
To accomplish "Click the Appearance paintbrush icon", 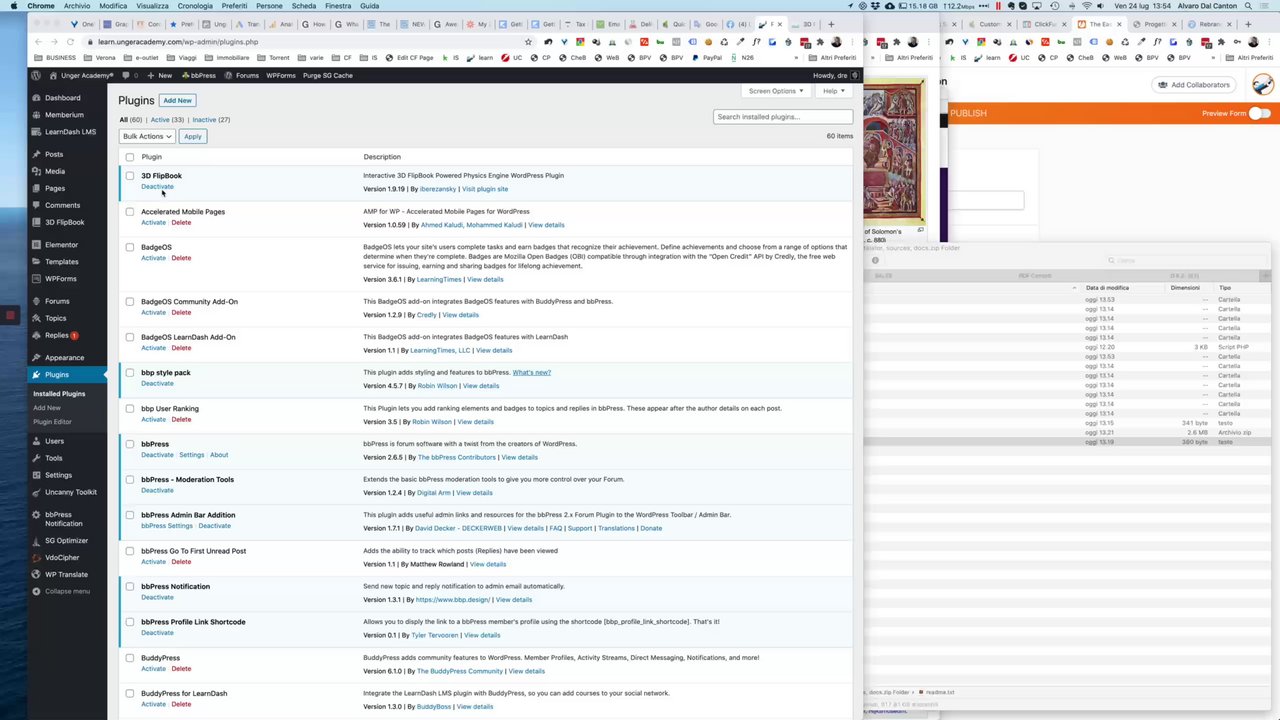I will click(x=36, y=357).
